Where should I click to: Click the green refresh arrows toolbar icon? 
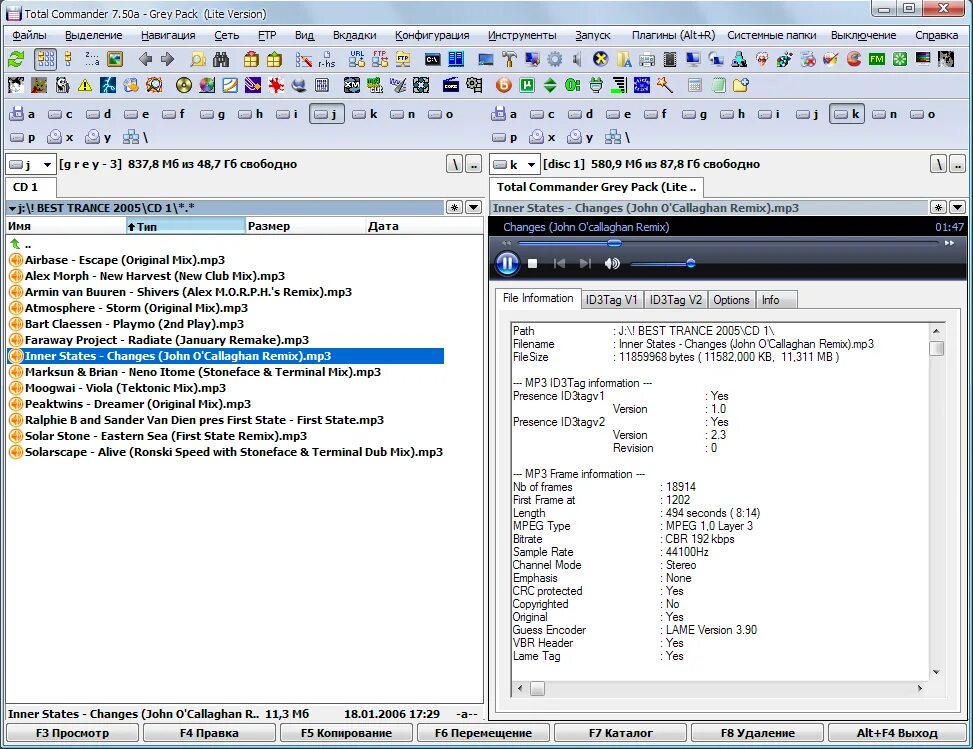[x=16, y=60]
